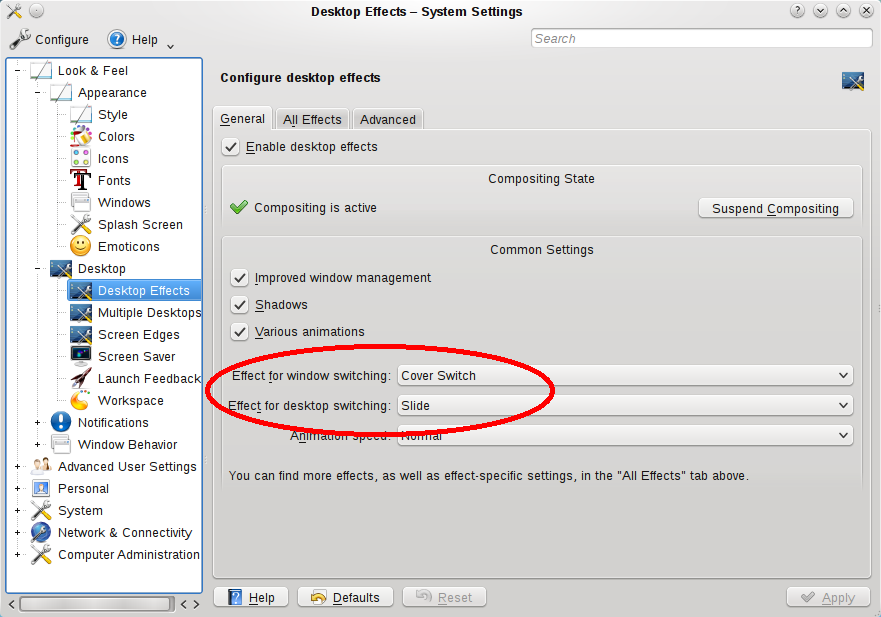The height and width of the screenshot is (617, 881).
Task: Click the context help question-mark titlebar button
Action: [x=797, y=11]
